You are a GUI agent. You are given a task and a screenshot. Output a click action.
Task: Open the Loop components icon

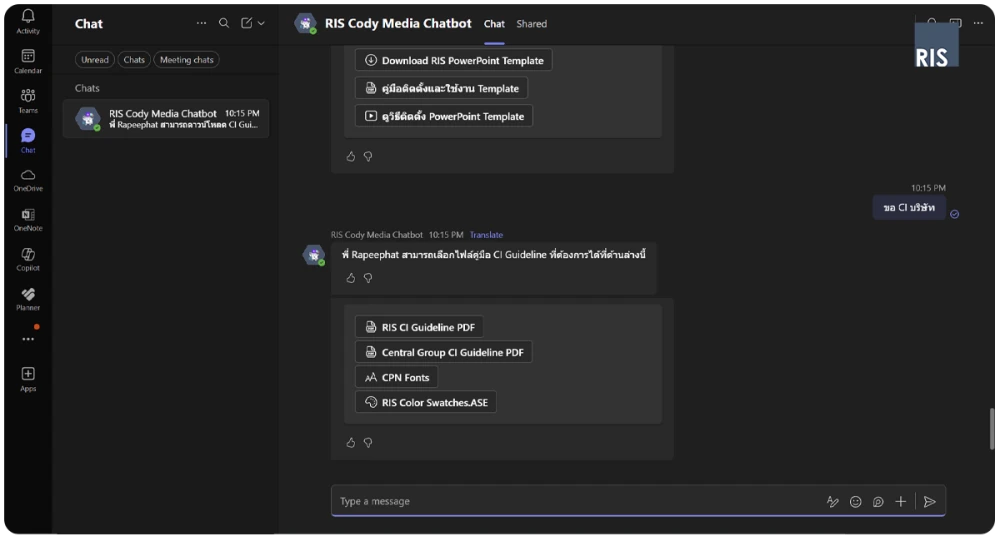(878, 501)
